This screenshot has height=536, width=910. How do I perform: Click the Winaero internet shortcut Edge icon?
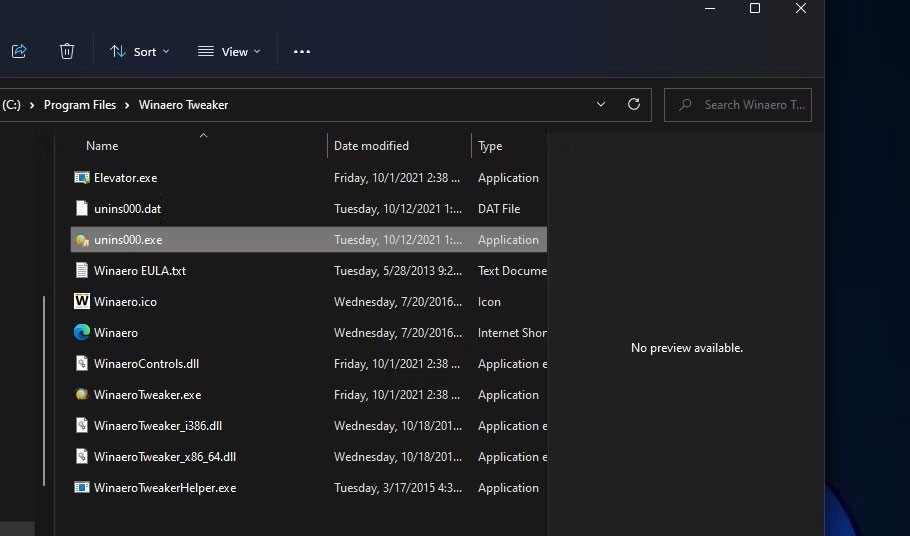click(x=82, y=333)
